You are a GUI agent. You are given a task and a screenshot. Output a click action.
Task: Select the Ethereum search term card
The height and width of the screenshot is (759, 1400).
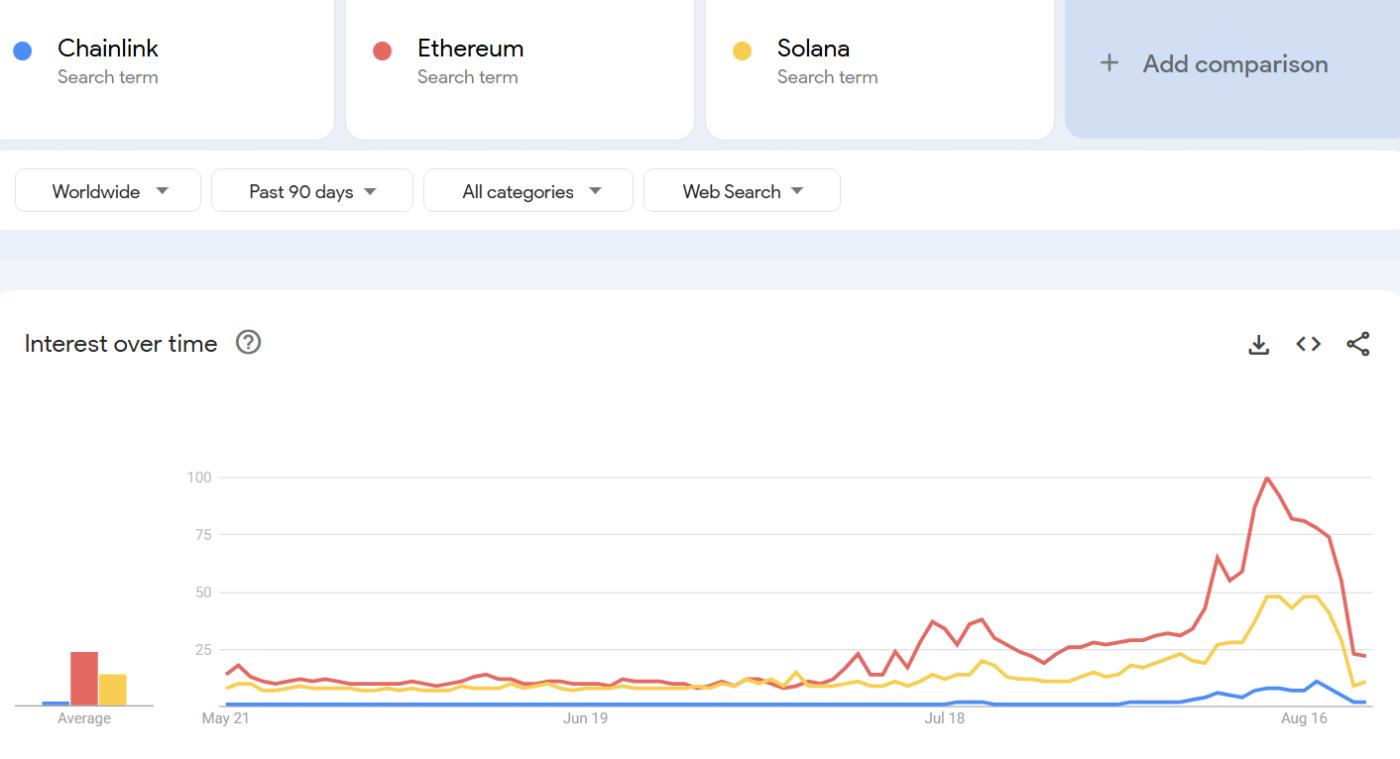click(x=519, y=68)
